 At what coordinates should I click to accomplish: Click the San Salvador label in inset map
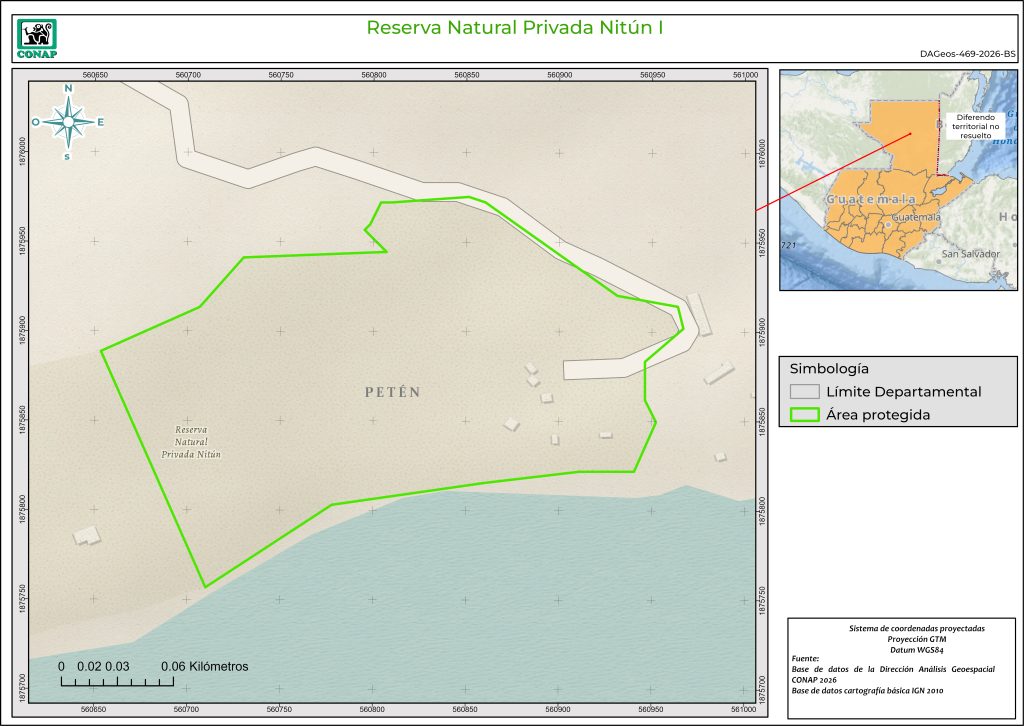pyautogui.click(x=969, y=254)
